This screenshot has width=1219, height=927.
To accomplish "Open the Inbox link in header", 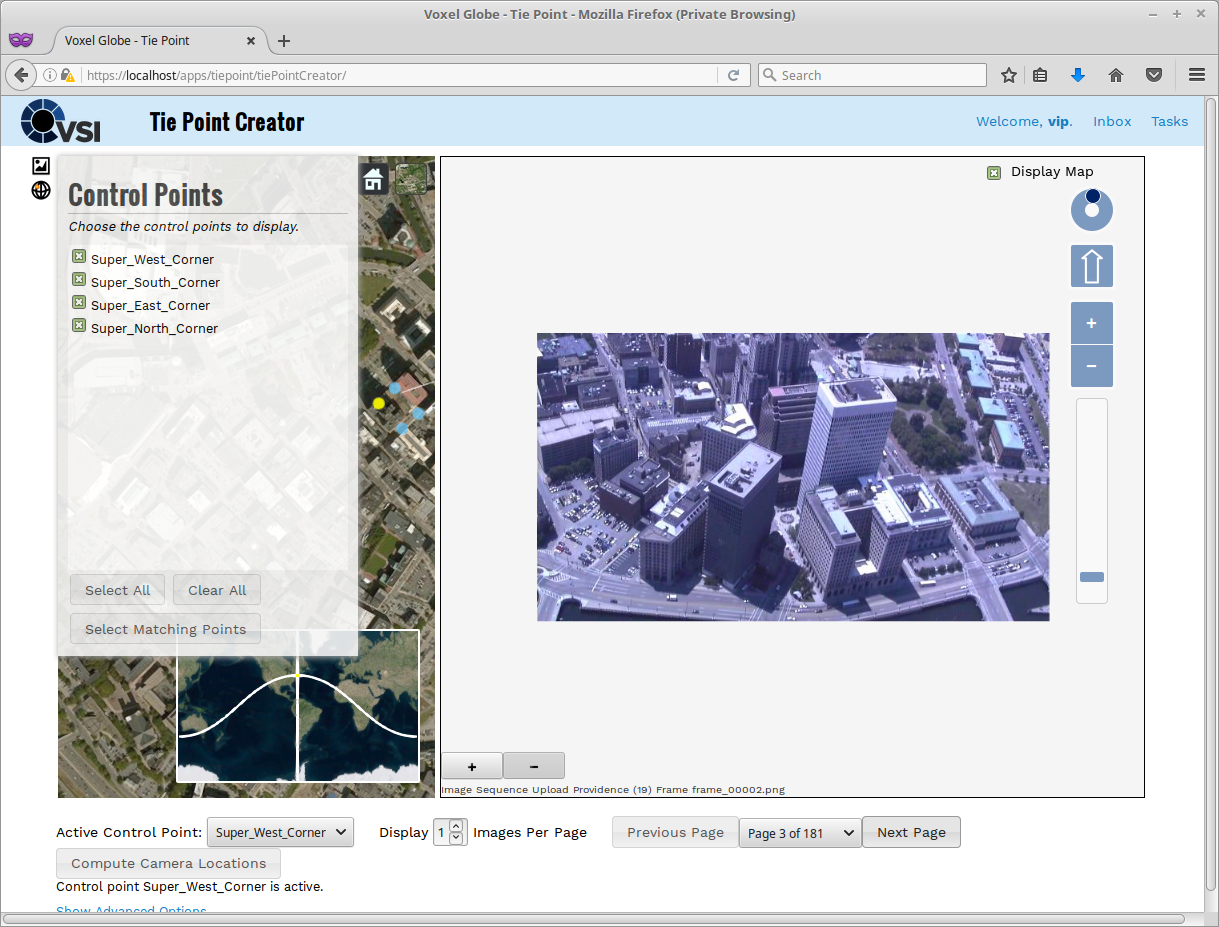I will pyautogui.click(x=1112, y=121).
